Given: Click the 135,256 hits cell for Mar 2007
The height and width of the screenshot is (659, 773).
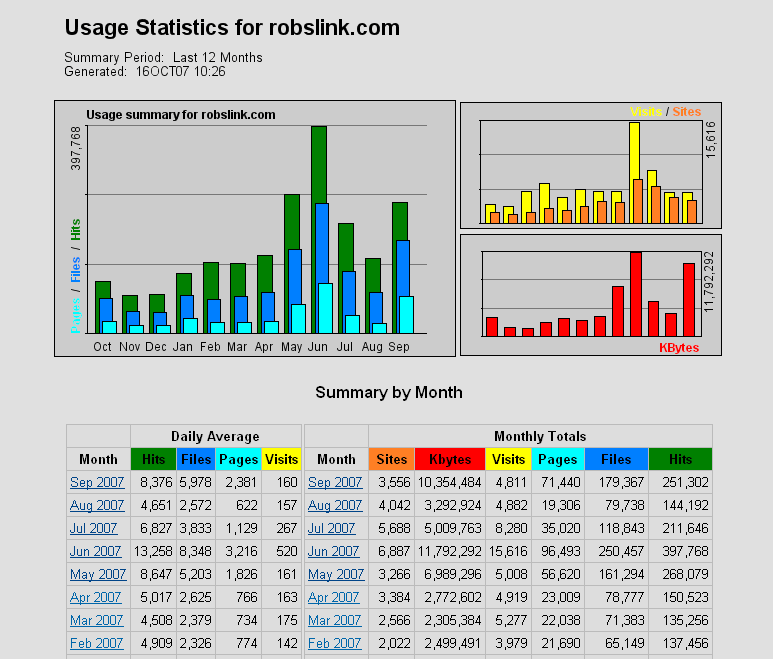Looking at the screenshot, I should tap(680, 620).
